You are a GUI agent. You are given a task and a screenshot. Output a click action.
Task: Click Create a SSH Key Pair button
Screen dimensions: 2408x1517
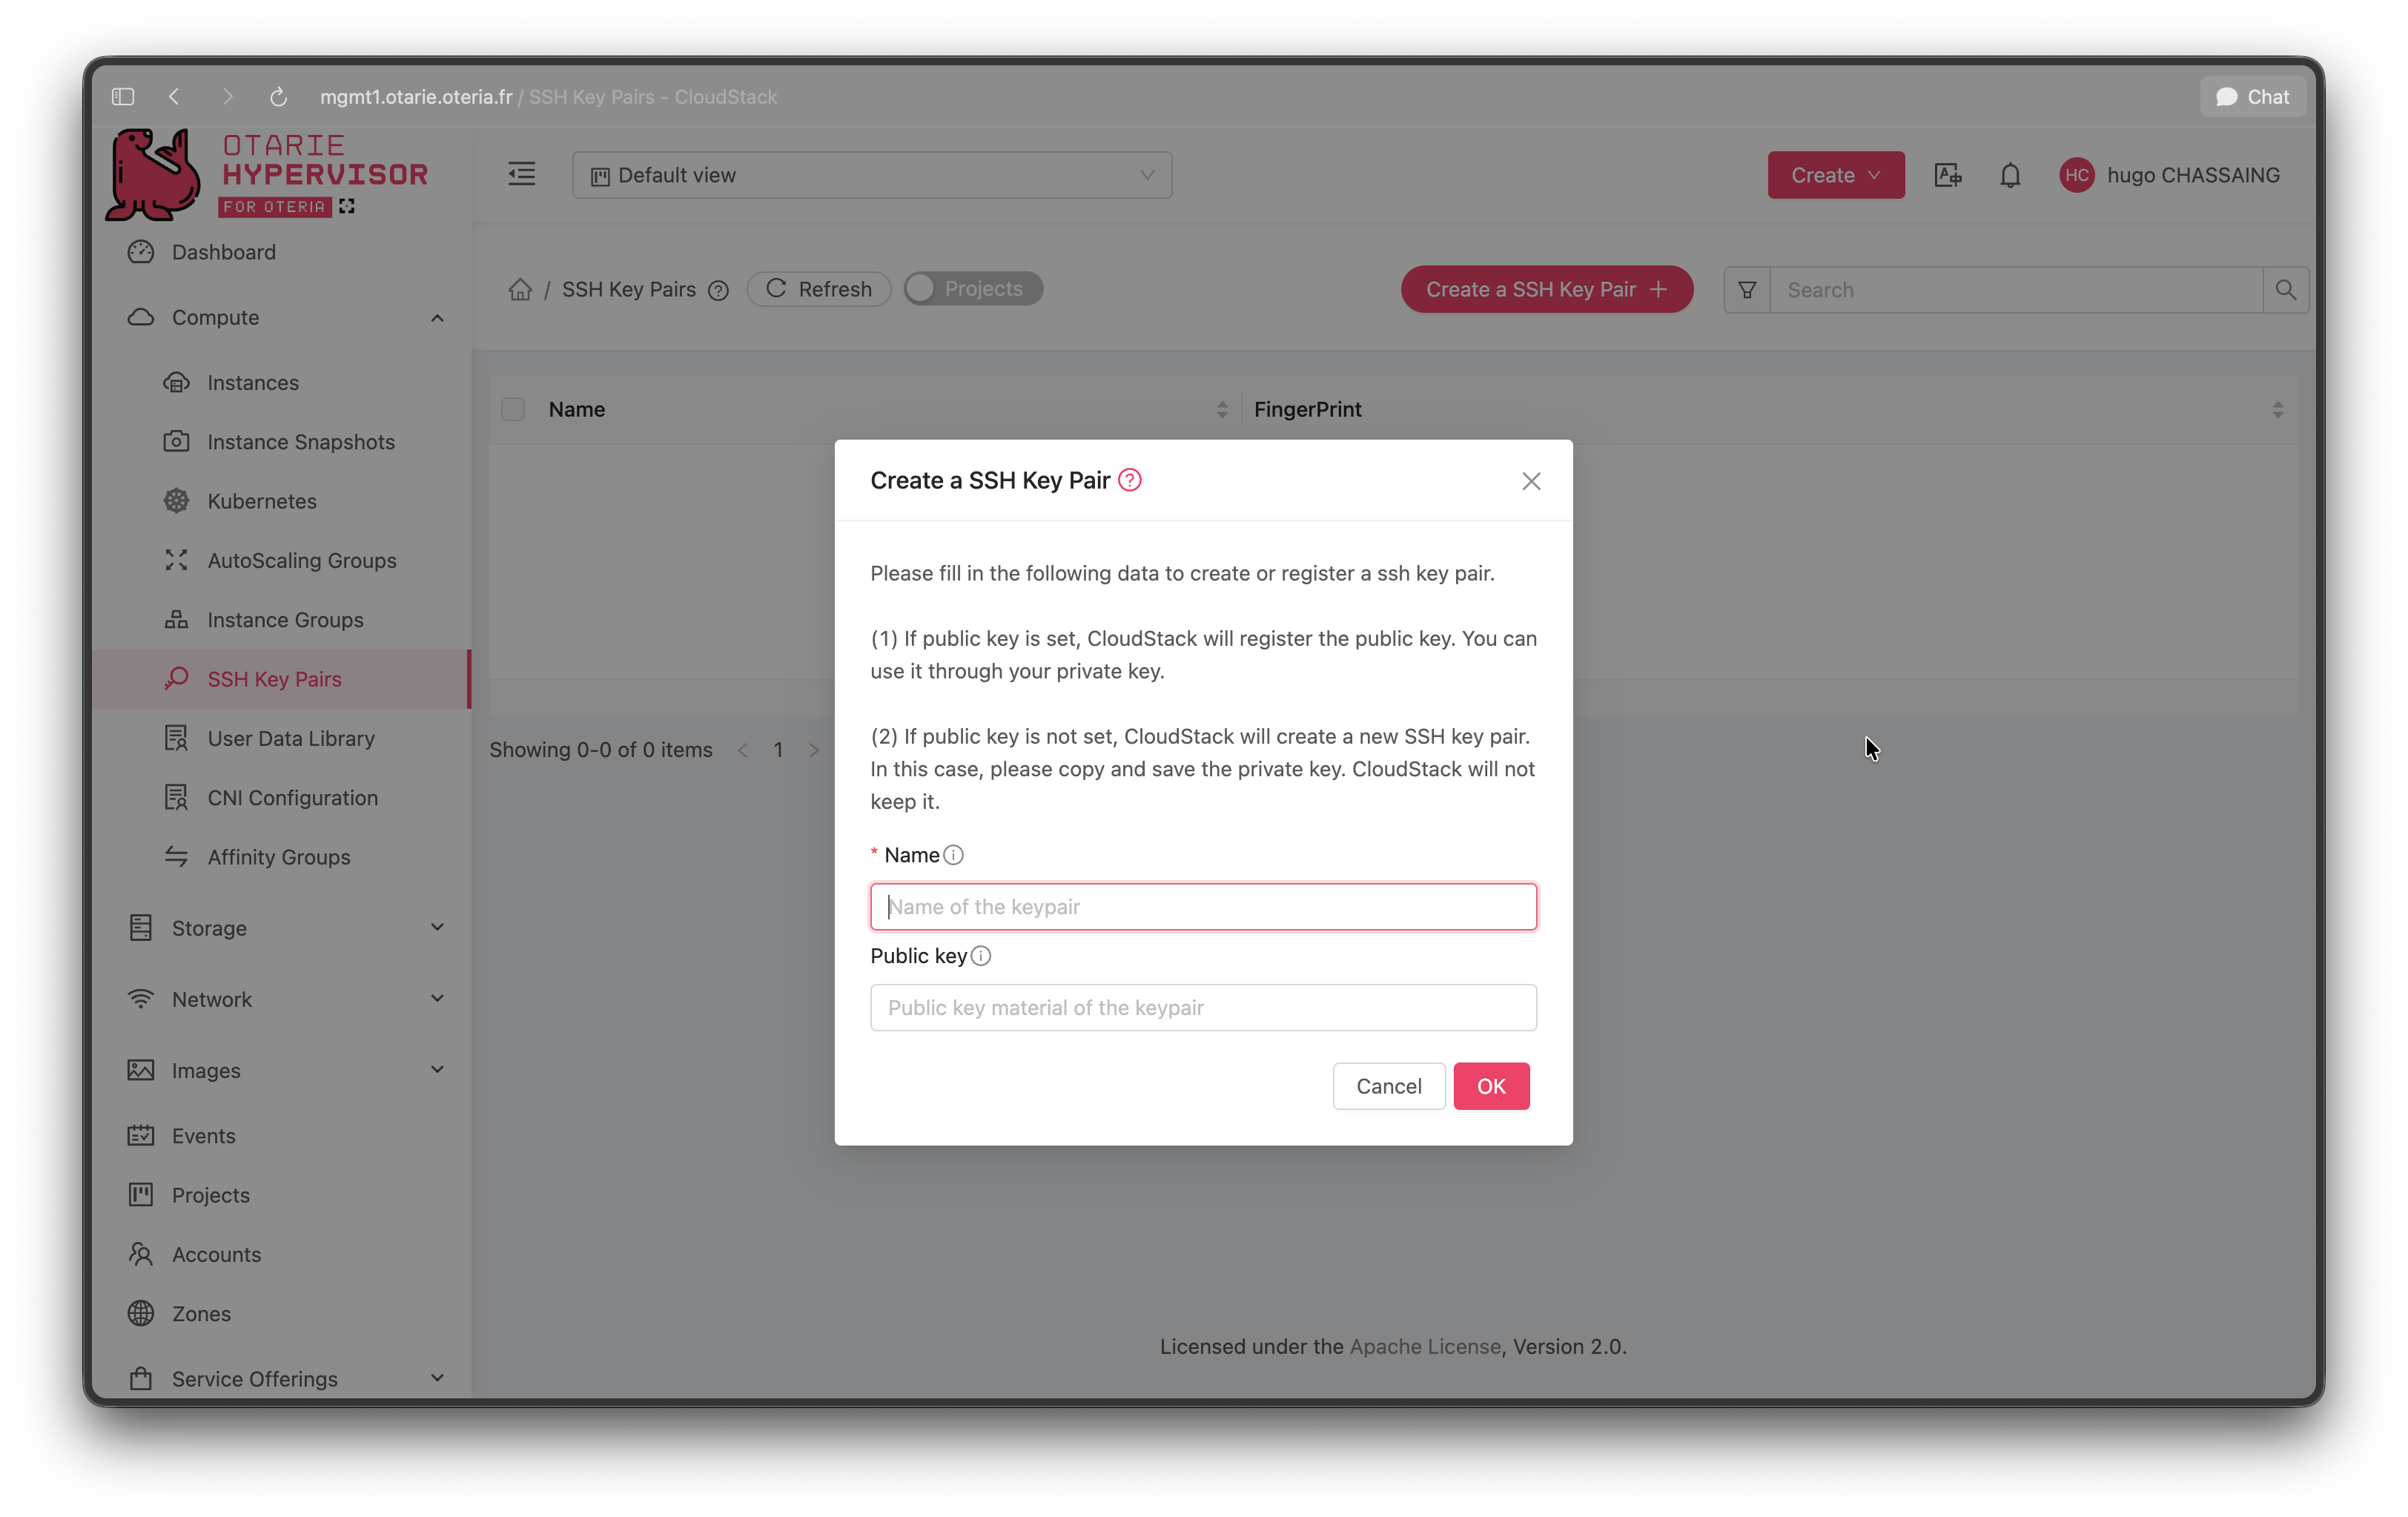tap(1546, 289)
